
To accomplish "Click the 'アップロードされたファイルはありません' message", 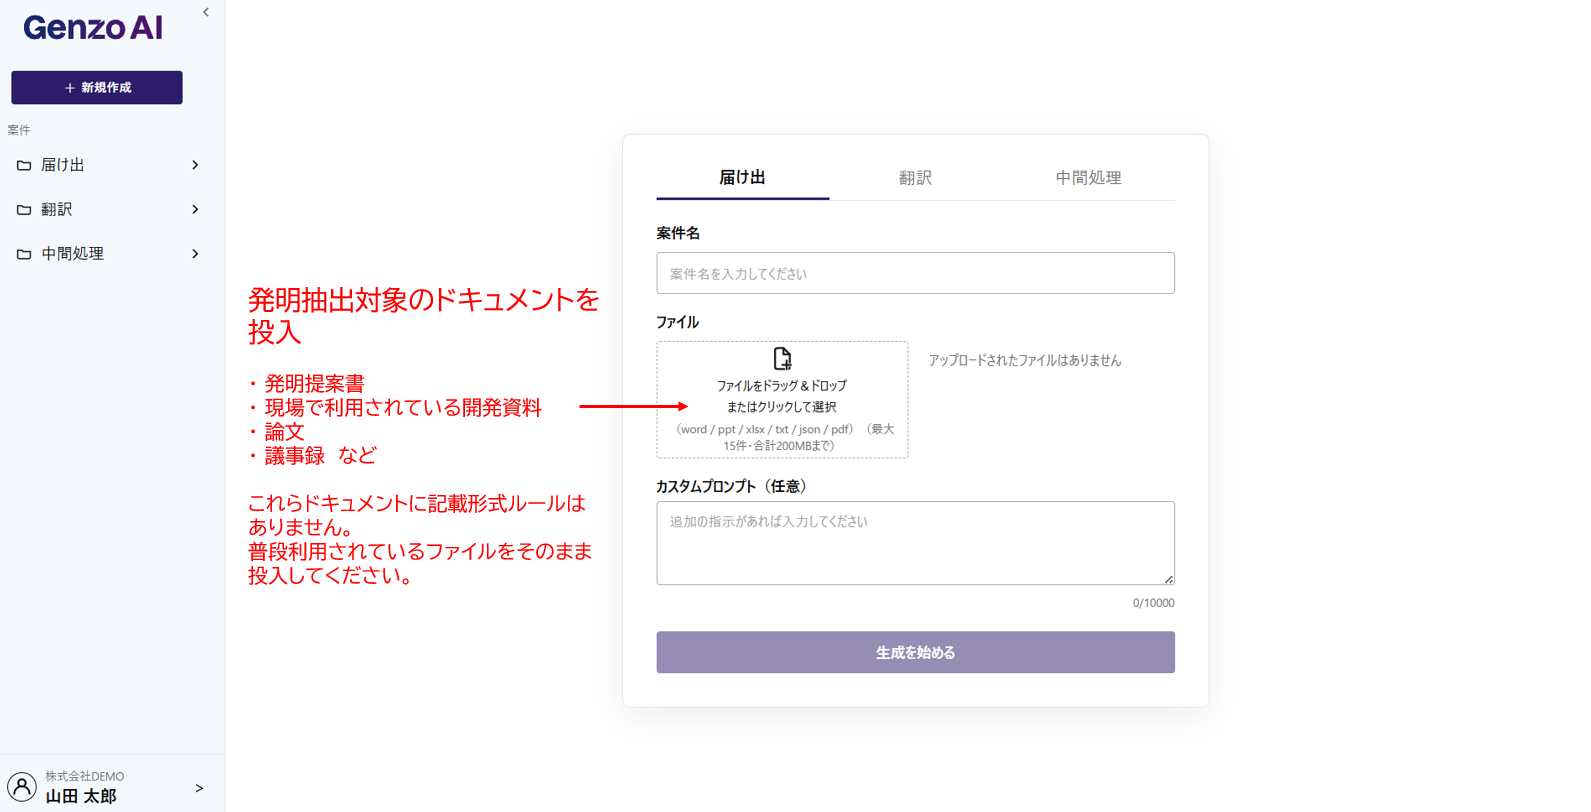I will 1025,360.
